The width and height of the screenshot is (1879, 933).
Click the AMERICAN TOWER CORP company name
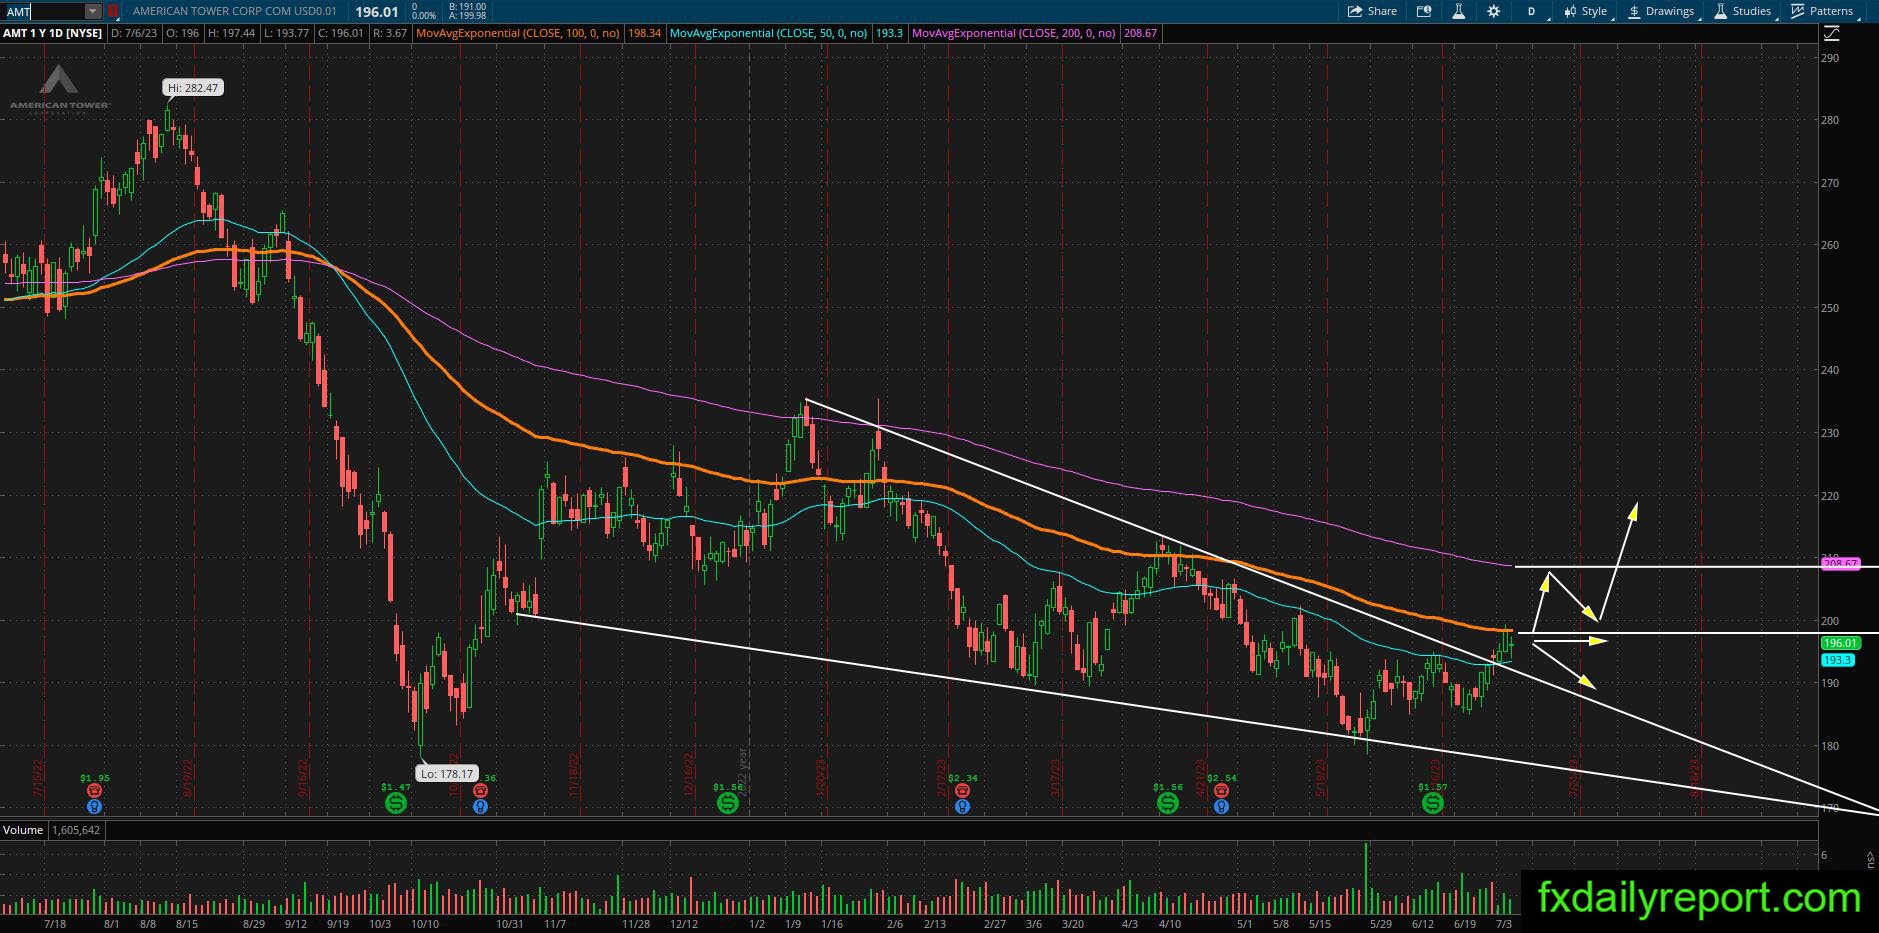click(237, 12)
